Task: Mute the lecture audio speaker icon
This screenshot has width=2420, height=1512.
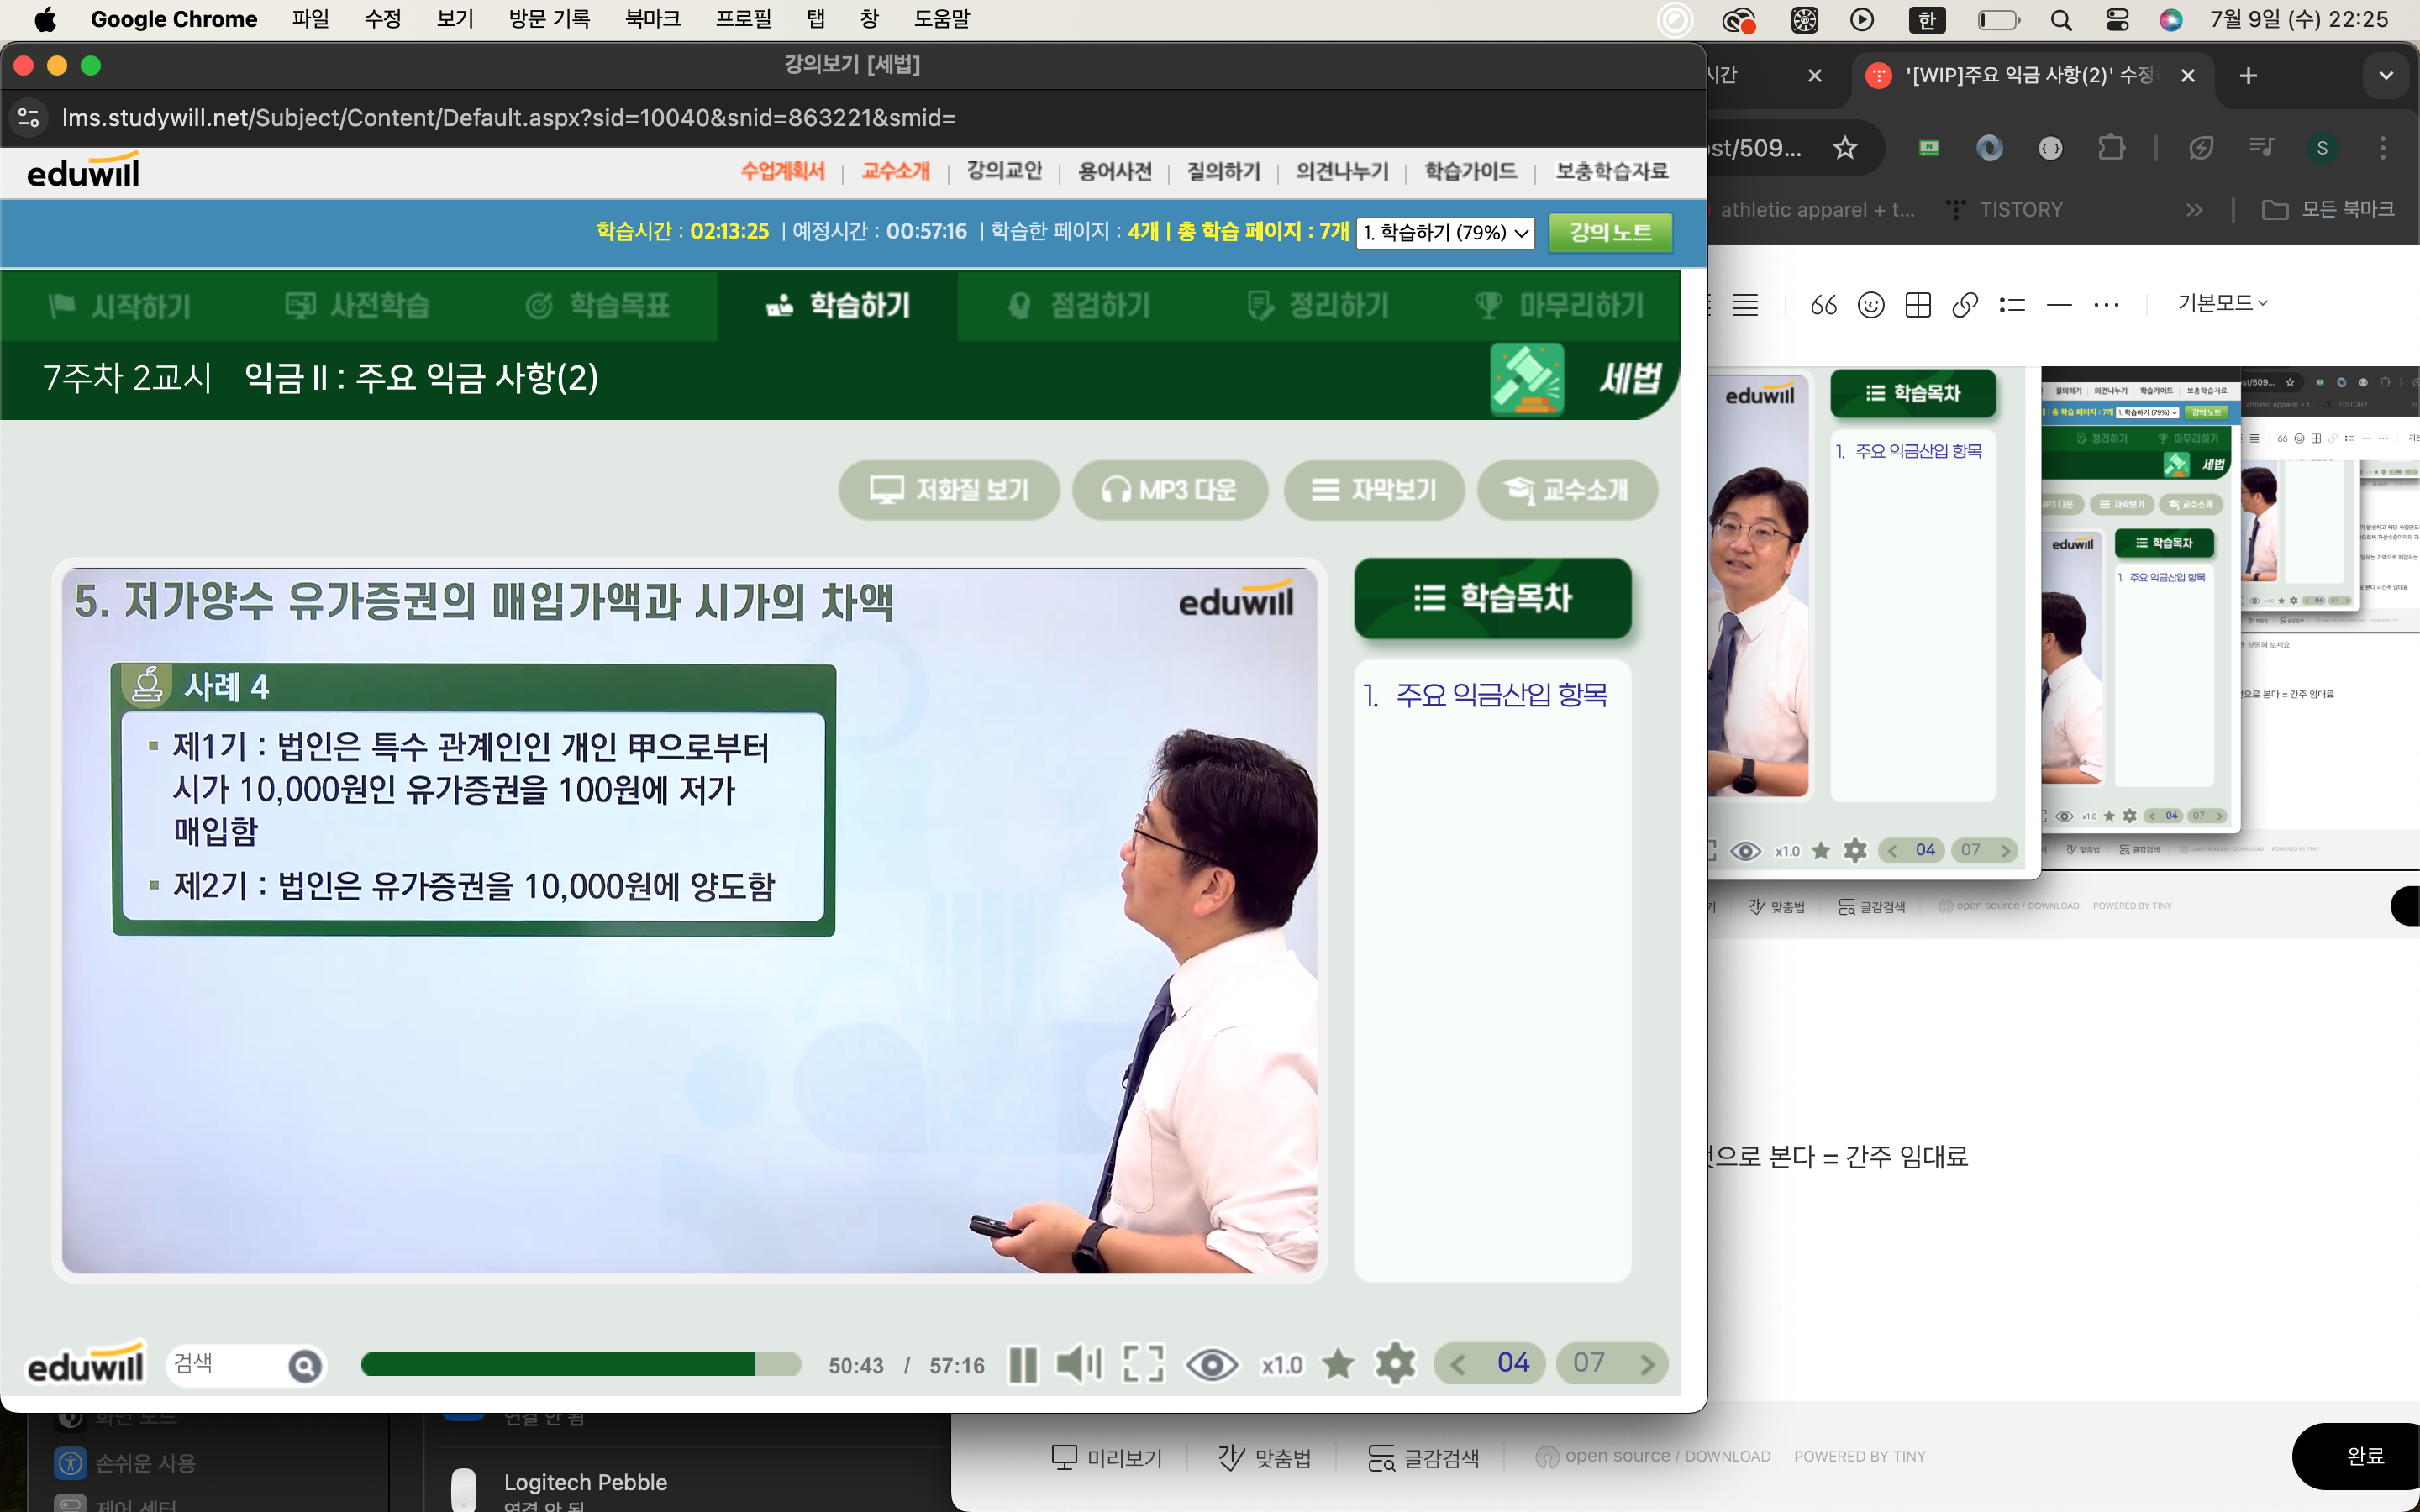Action: coord(1077,1364)
